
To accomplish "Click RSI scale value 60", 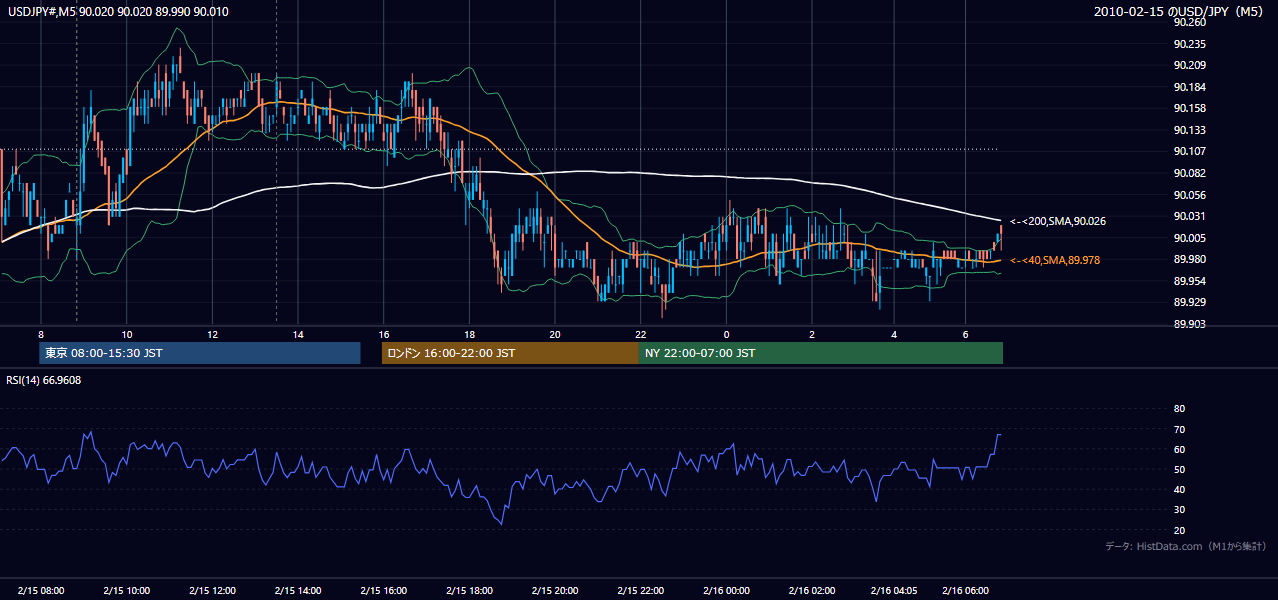I will pyautogui.click(x=1179, y=449).
